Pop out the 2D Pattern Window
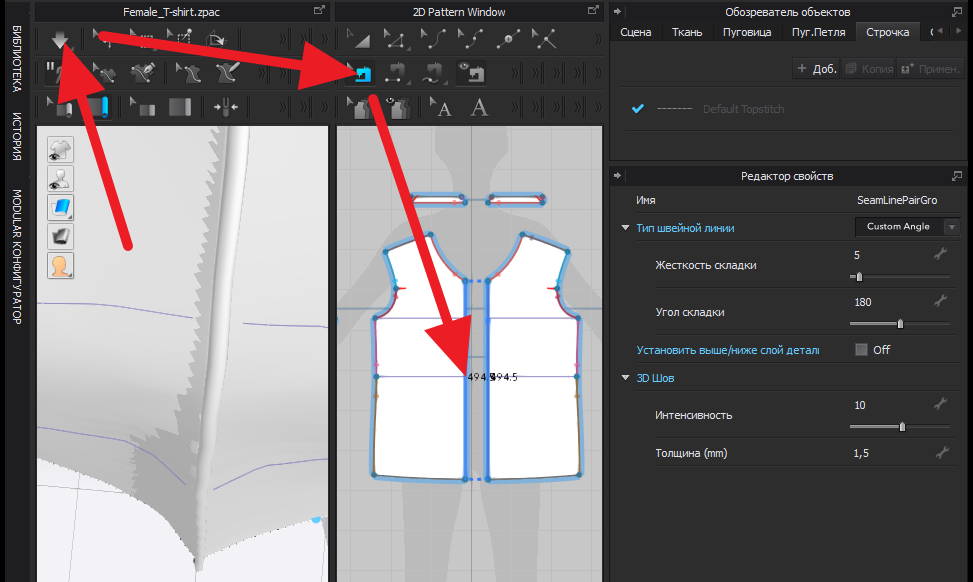973x582 pixels. coord(592,11)
